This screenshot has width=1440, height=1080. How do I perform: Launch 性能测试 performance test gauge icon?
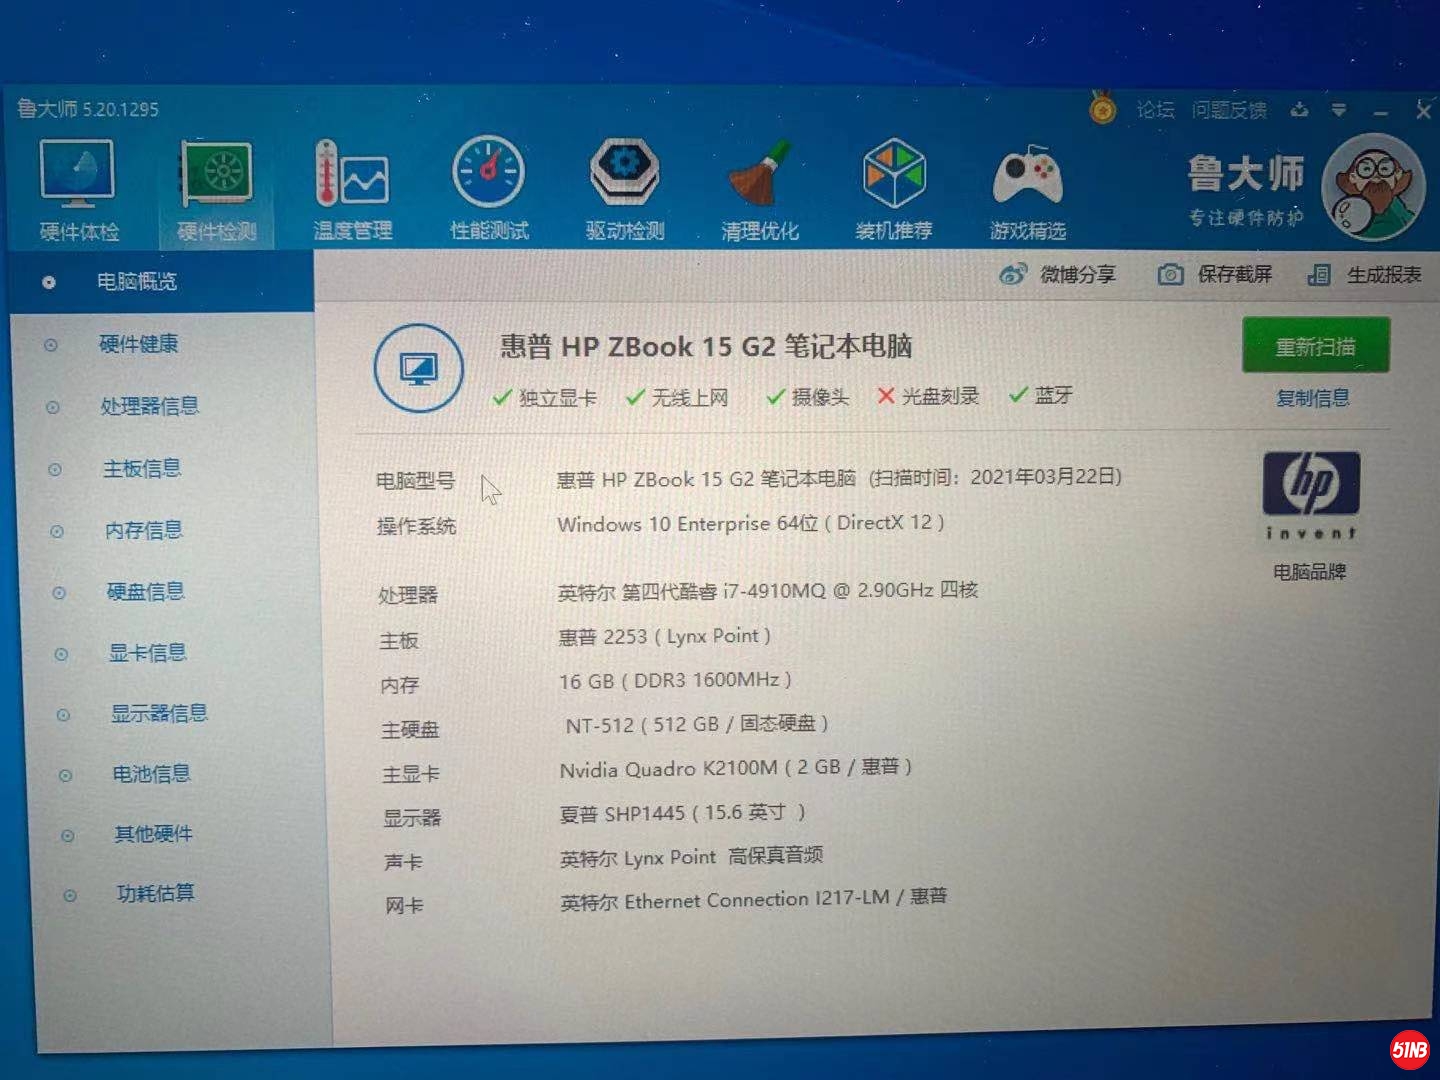[488, 189]
